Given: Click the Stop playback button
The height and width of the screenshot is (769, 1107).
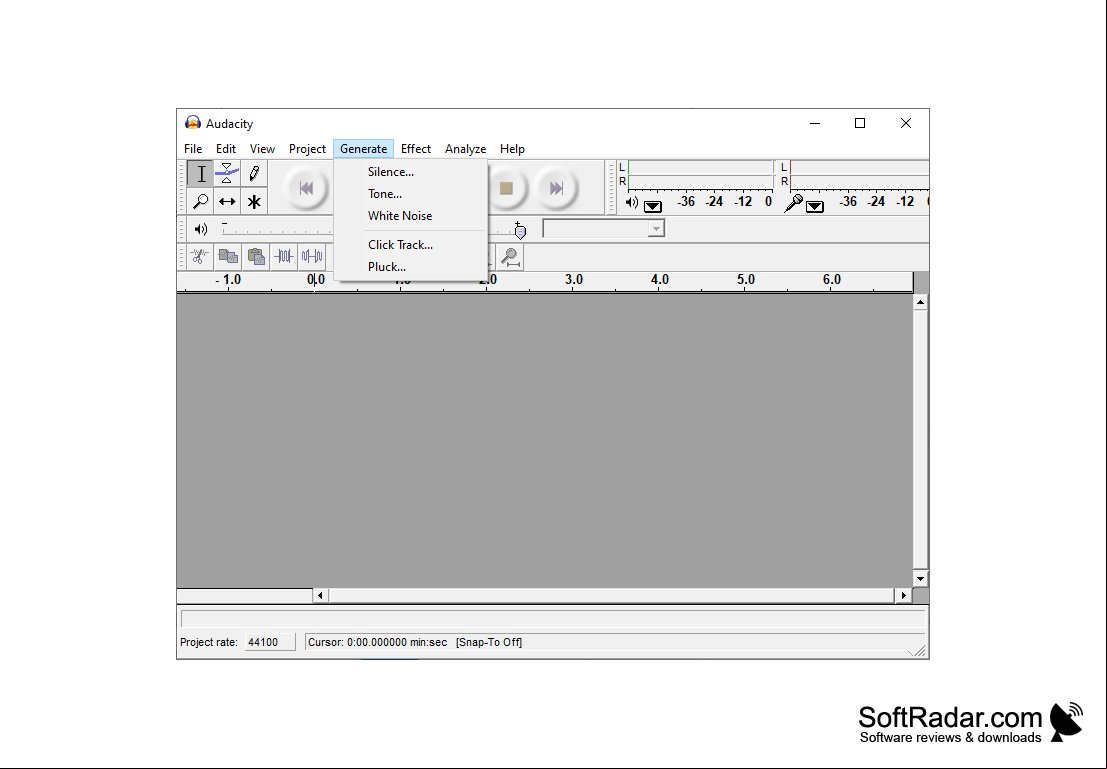Looking at the screenshot, I should coord(506,188).
